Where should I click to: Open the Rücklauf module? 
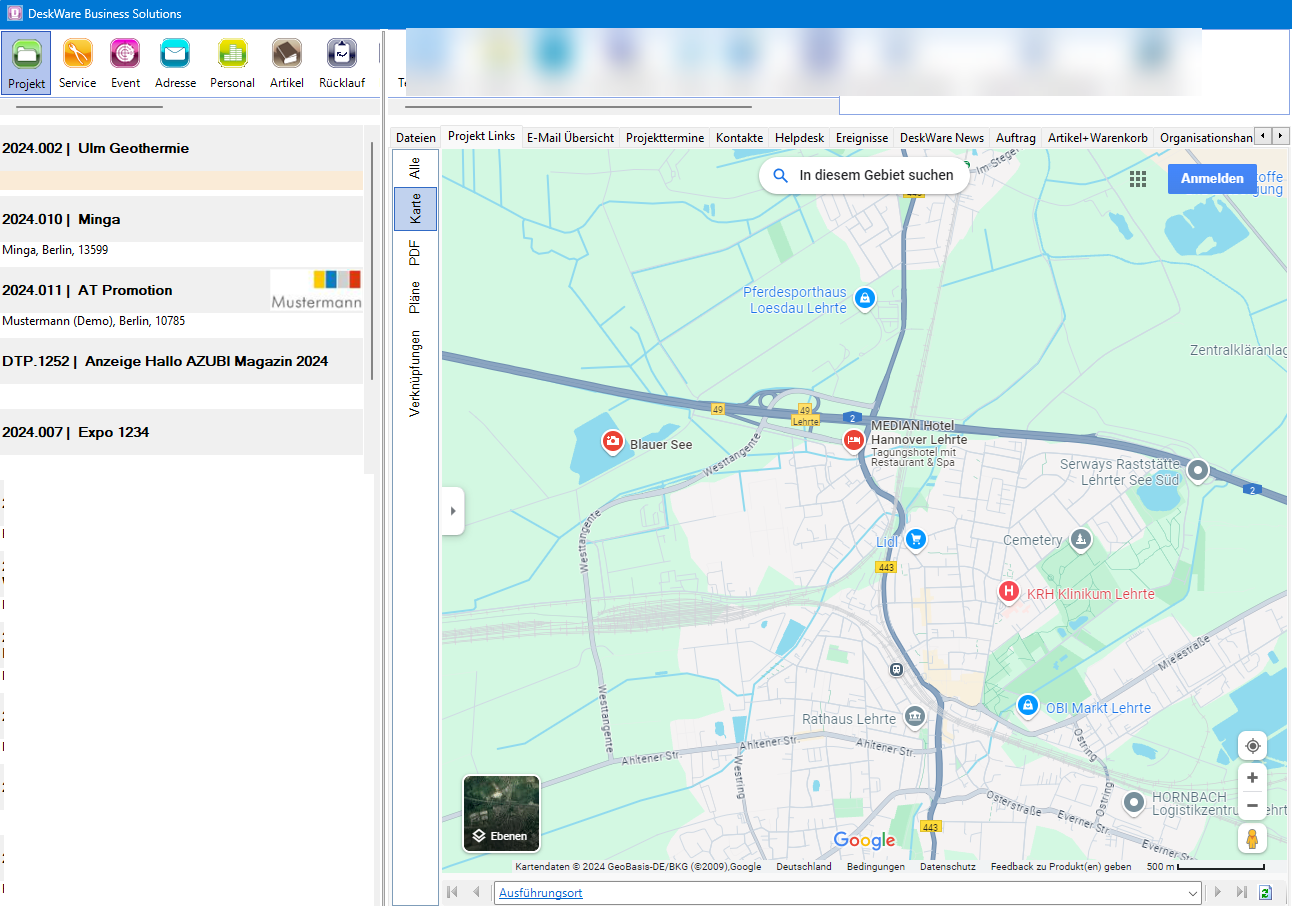[x=342, y=63]
